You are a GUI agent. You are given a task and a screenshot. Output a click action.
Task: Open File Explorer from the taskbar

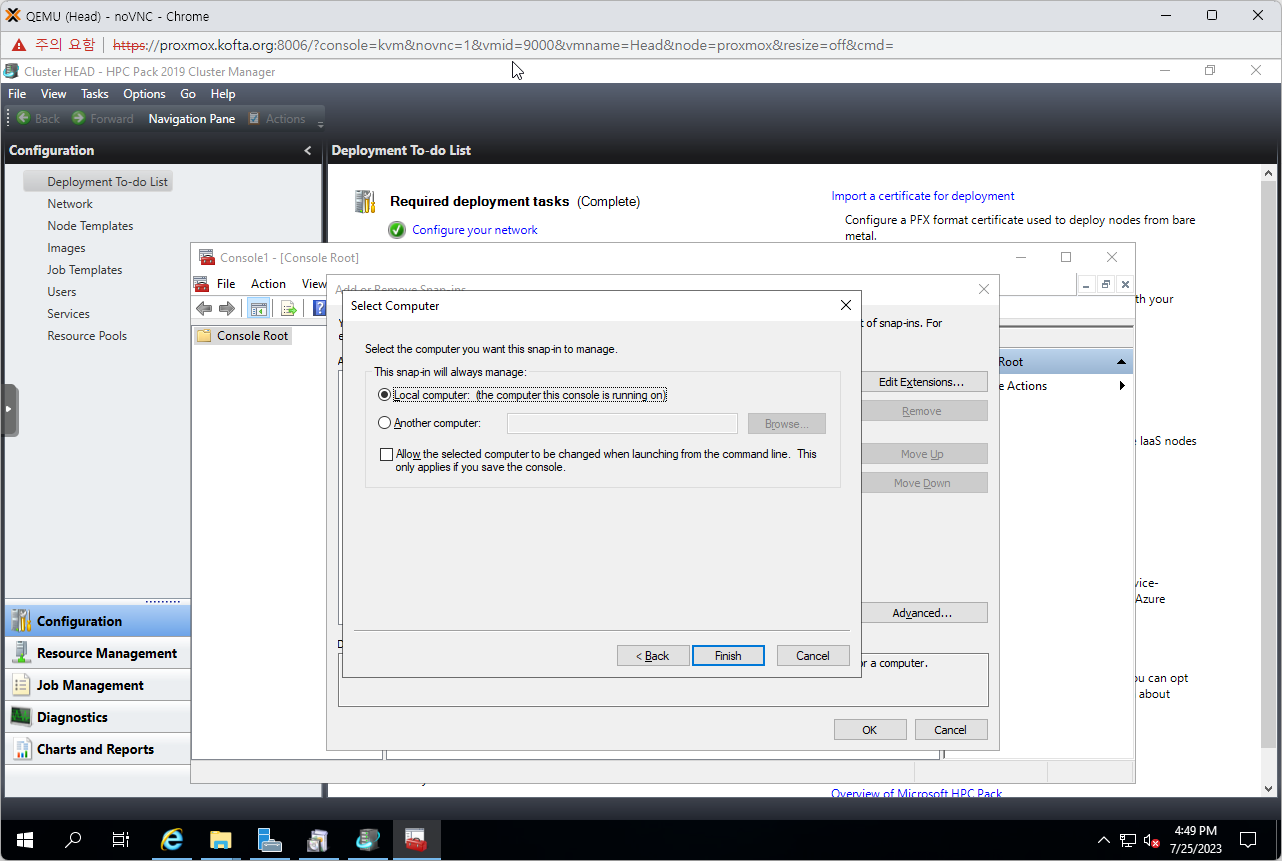(x=220, y=840)
